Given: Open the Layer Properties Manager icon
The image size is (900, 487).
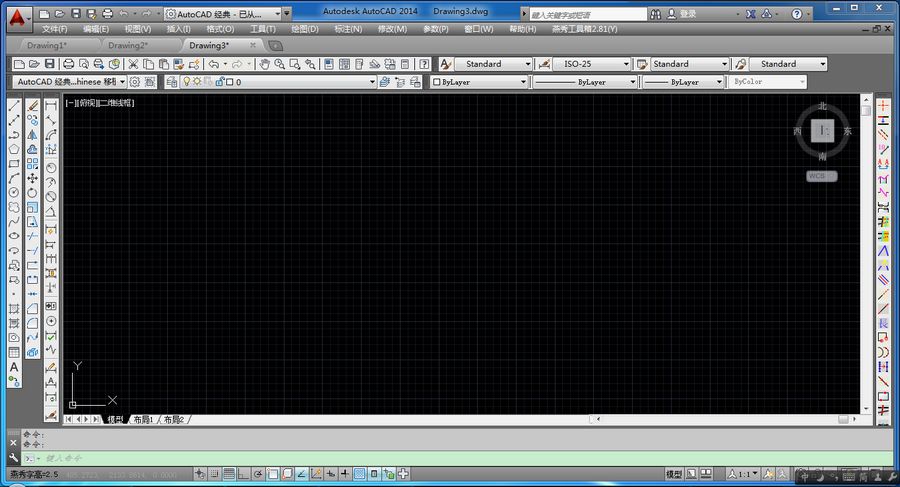Looking at the screenshot, I should tap(171, 82).
